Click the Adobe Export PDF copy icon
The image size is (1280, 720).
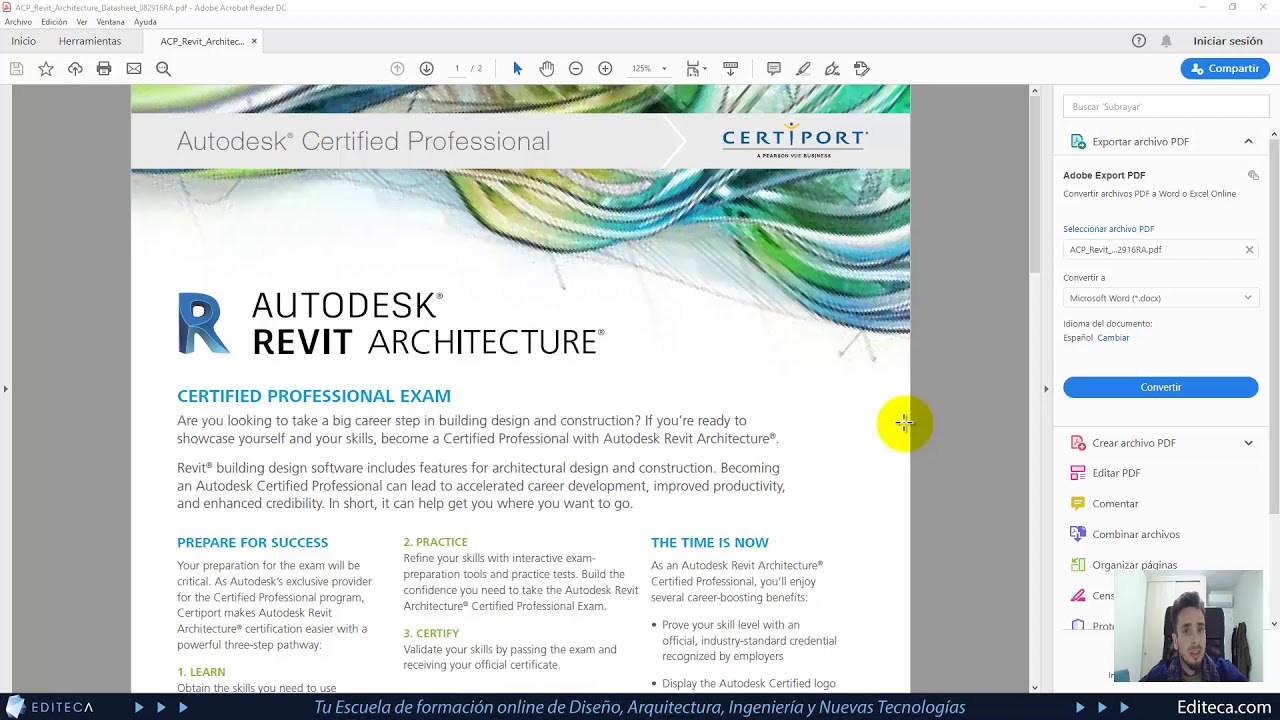(1253, 176)
